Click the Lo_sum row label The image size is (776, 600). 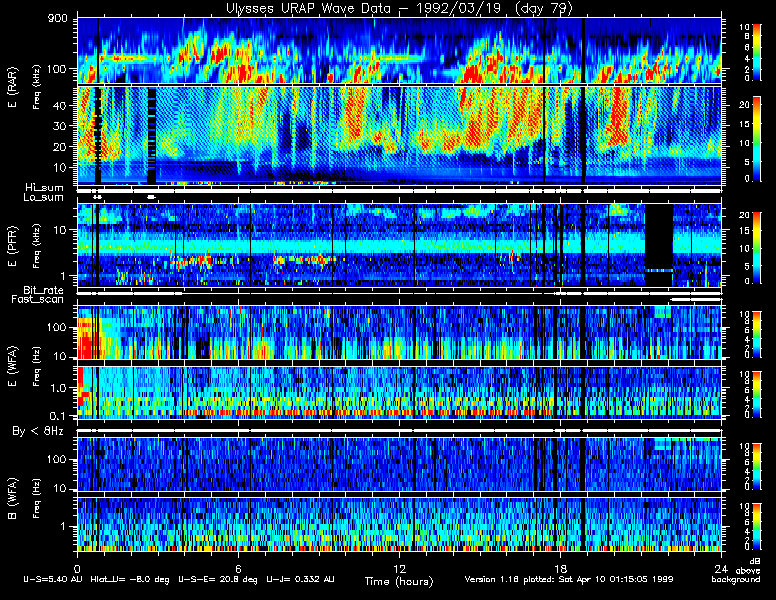(43, 198)
